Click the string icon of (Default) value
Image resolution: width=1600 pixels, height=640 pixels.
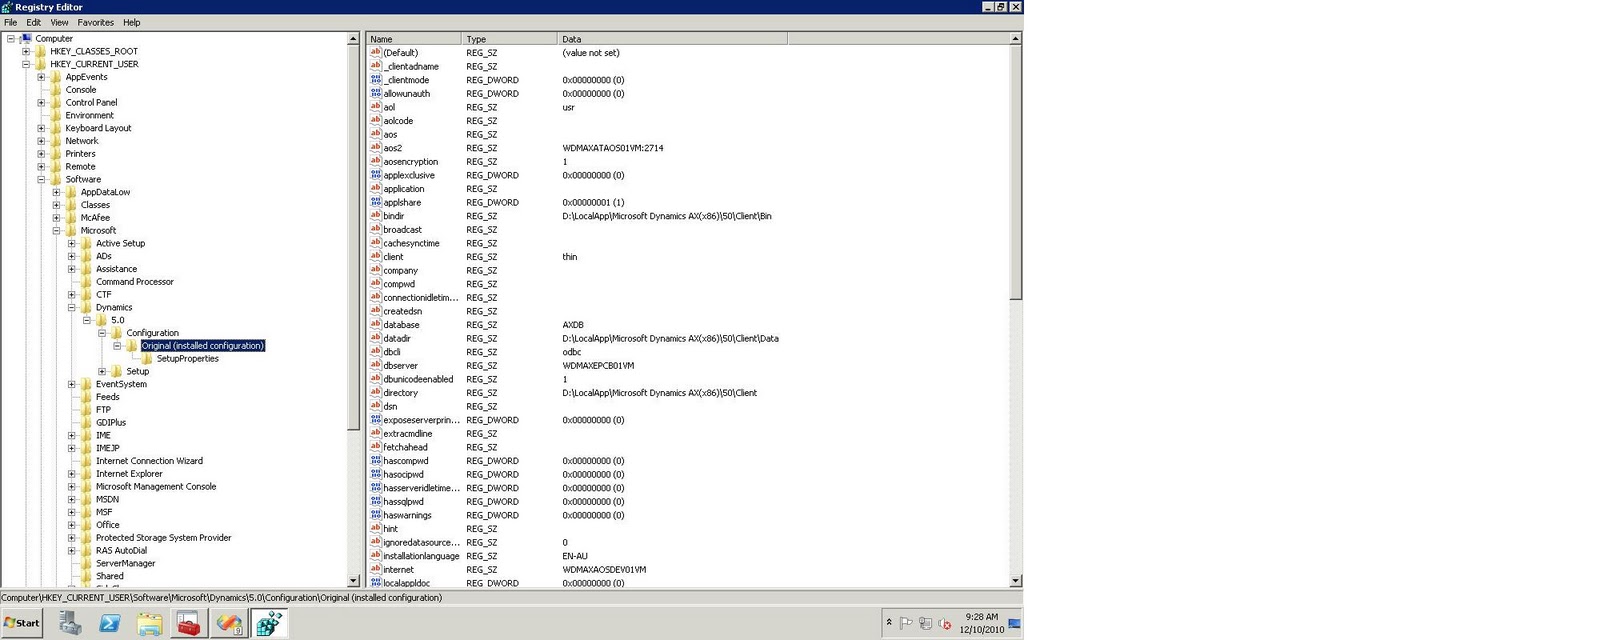[376, 53]
